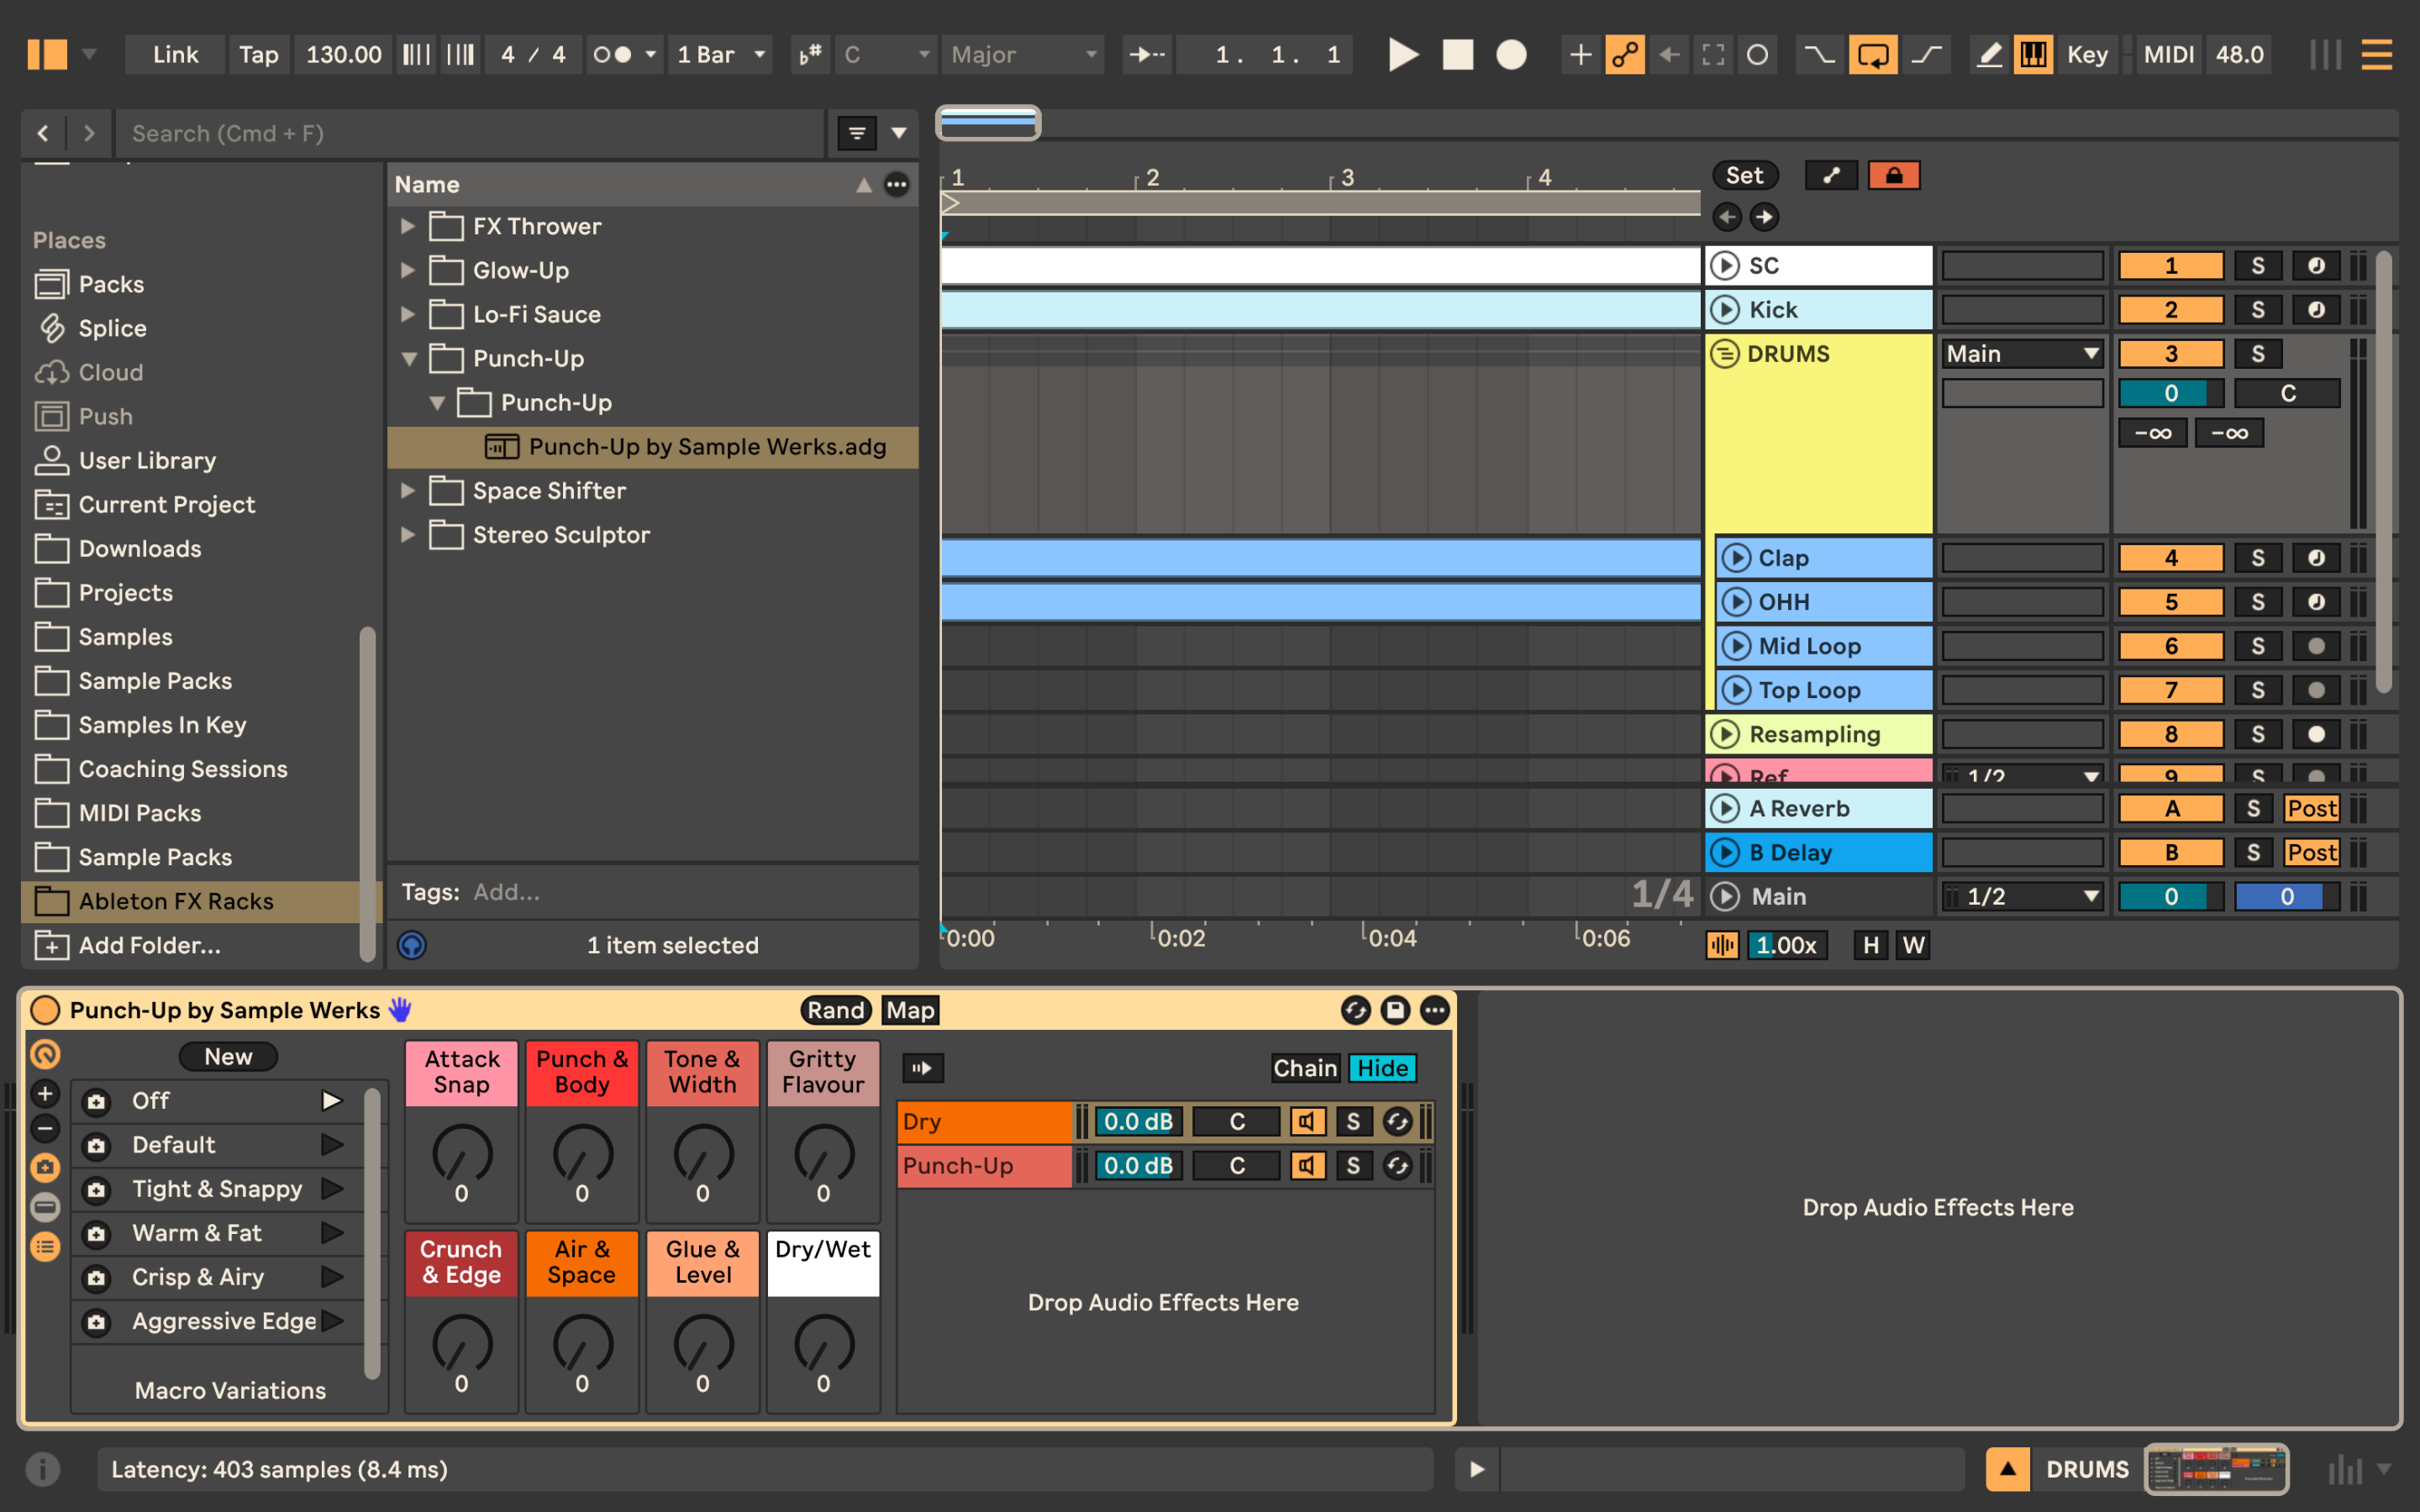Click the Hide chain list button
Screen dimensions: 2420x1512
pos(1382,1068)
